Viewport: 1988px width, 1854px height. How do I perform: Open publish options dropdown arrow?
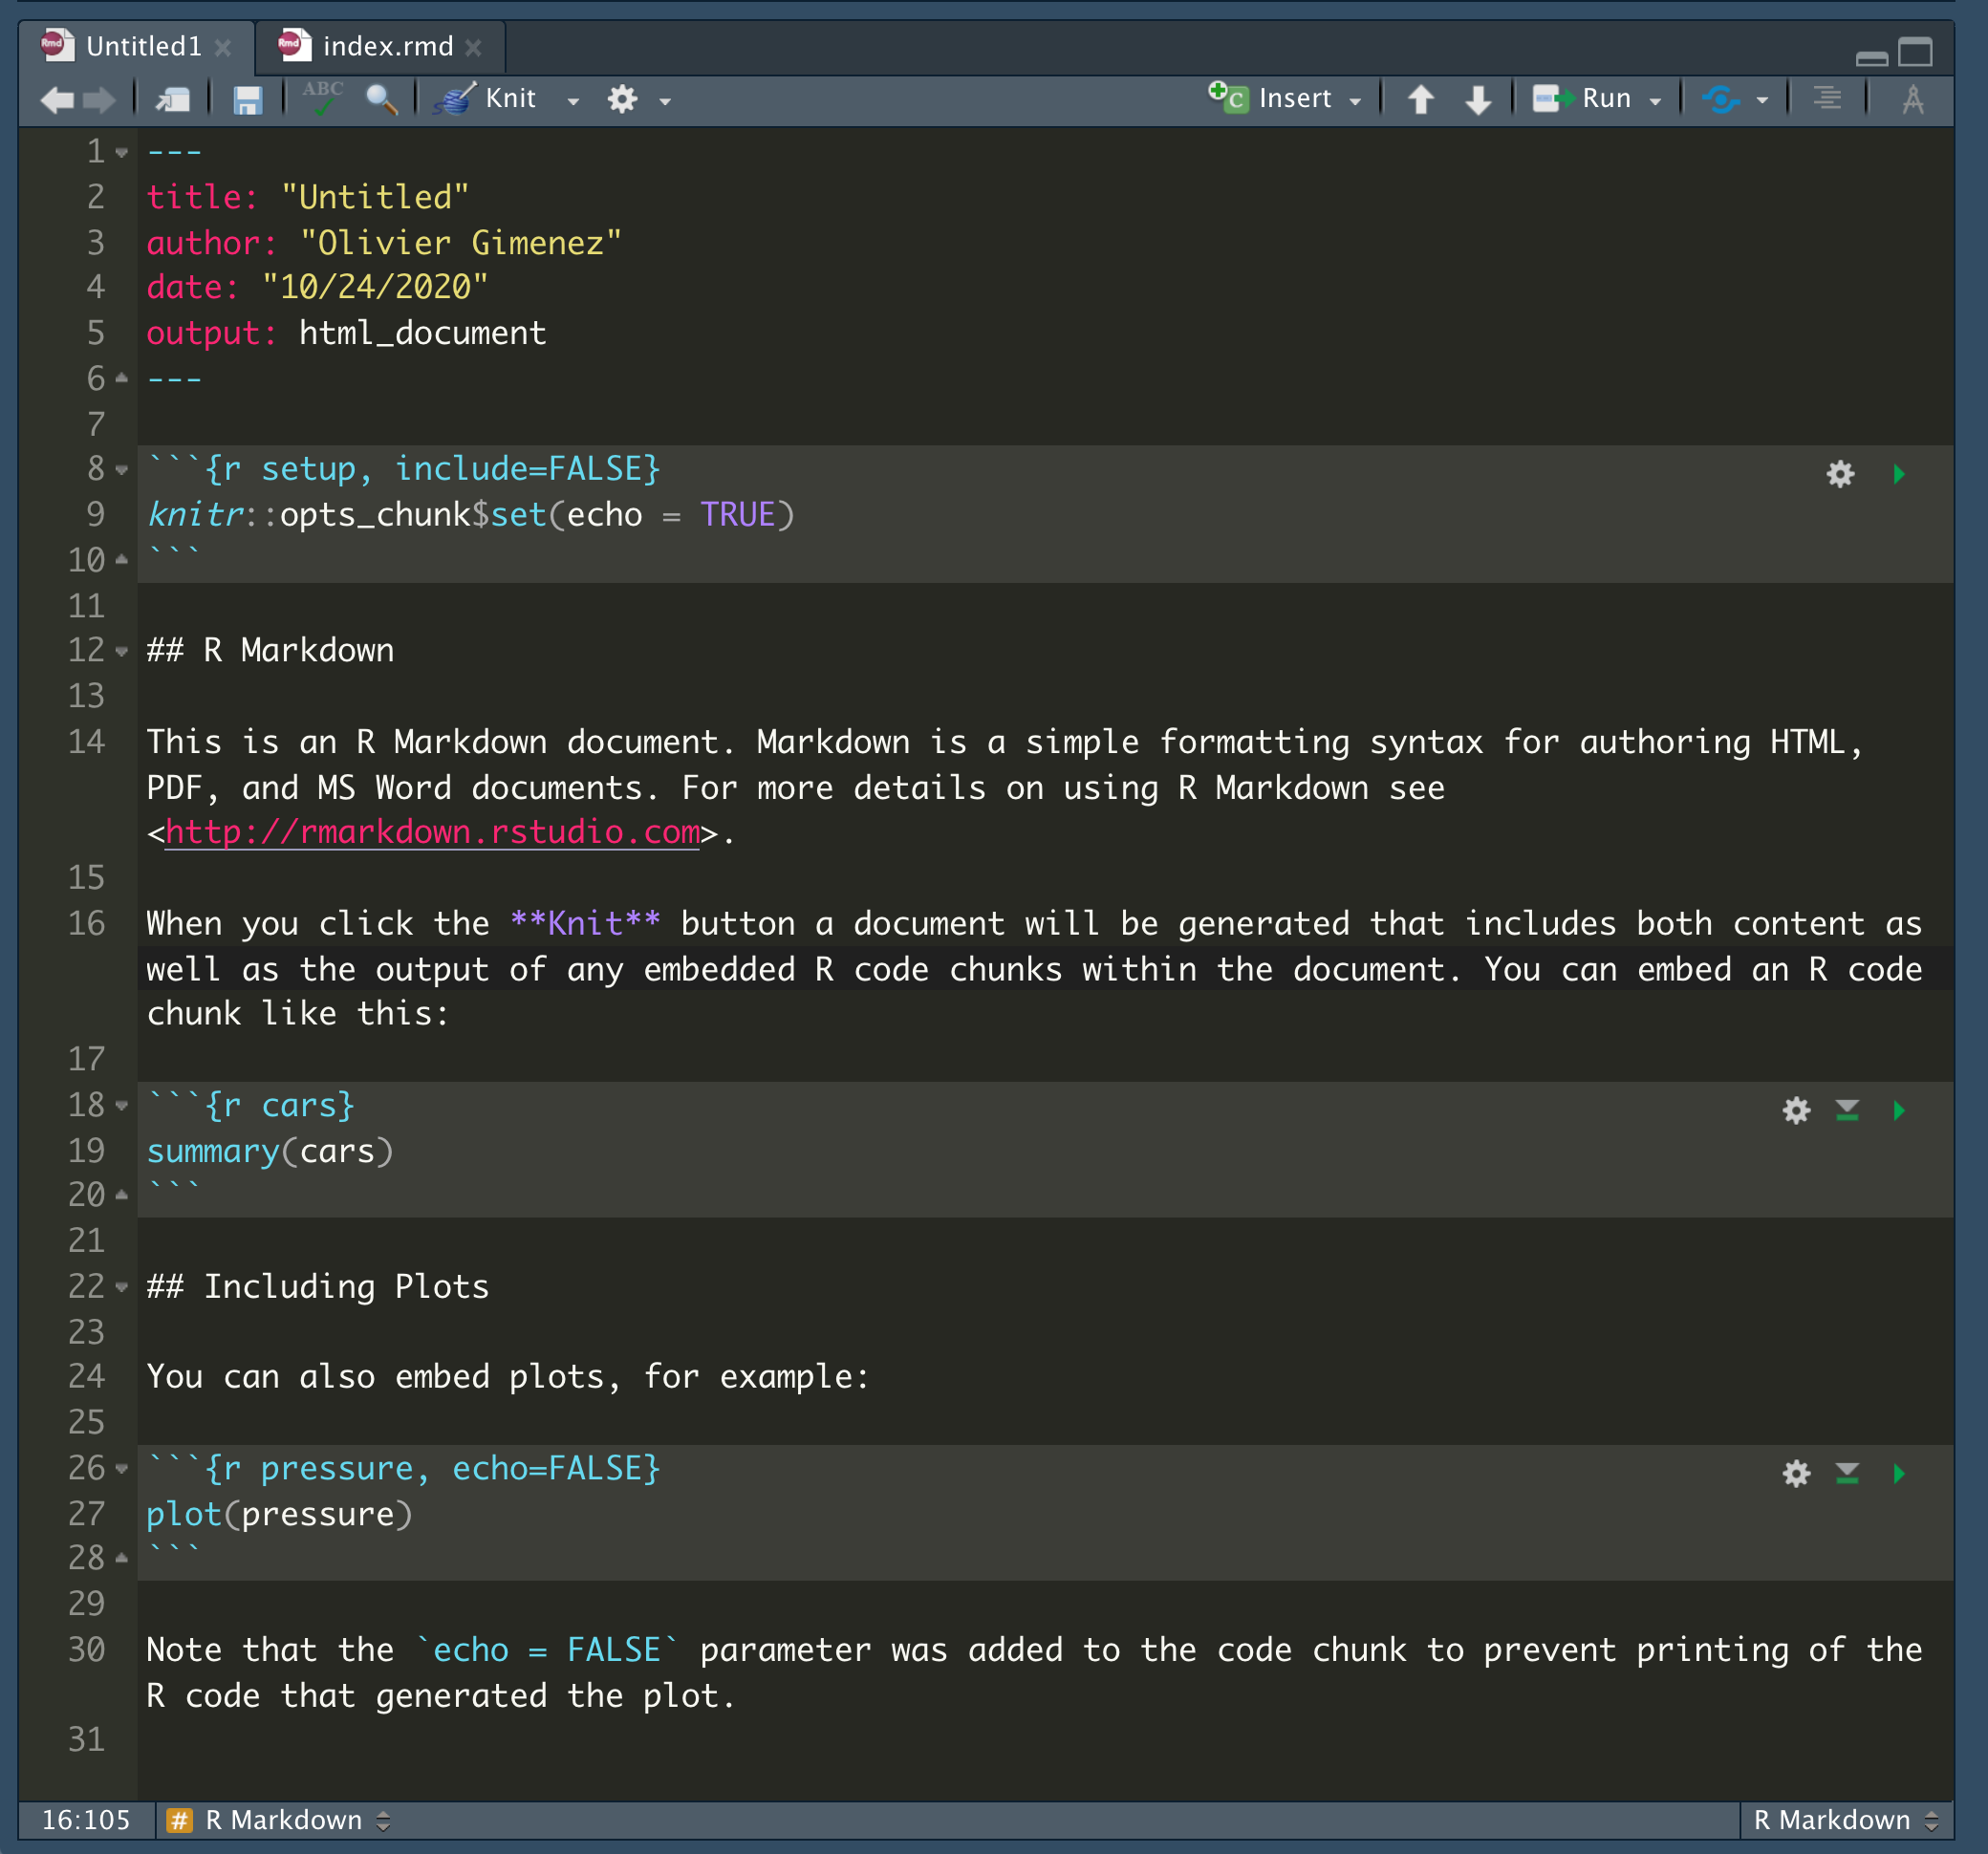1762,101
